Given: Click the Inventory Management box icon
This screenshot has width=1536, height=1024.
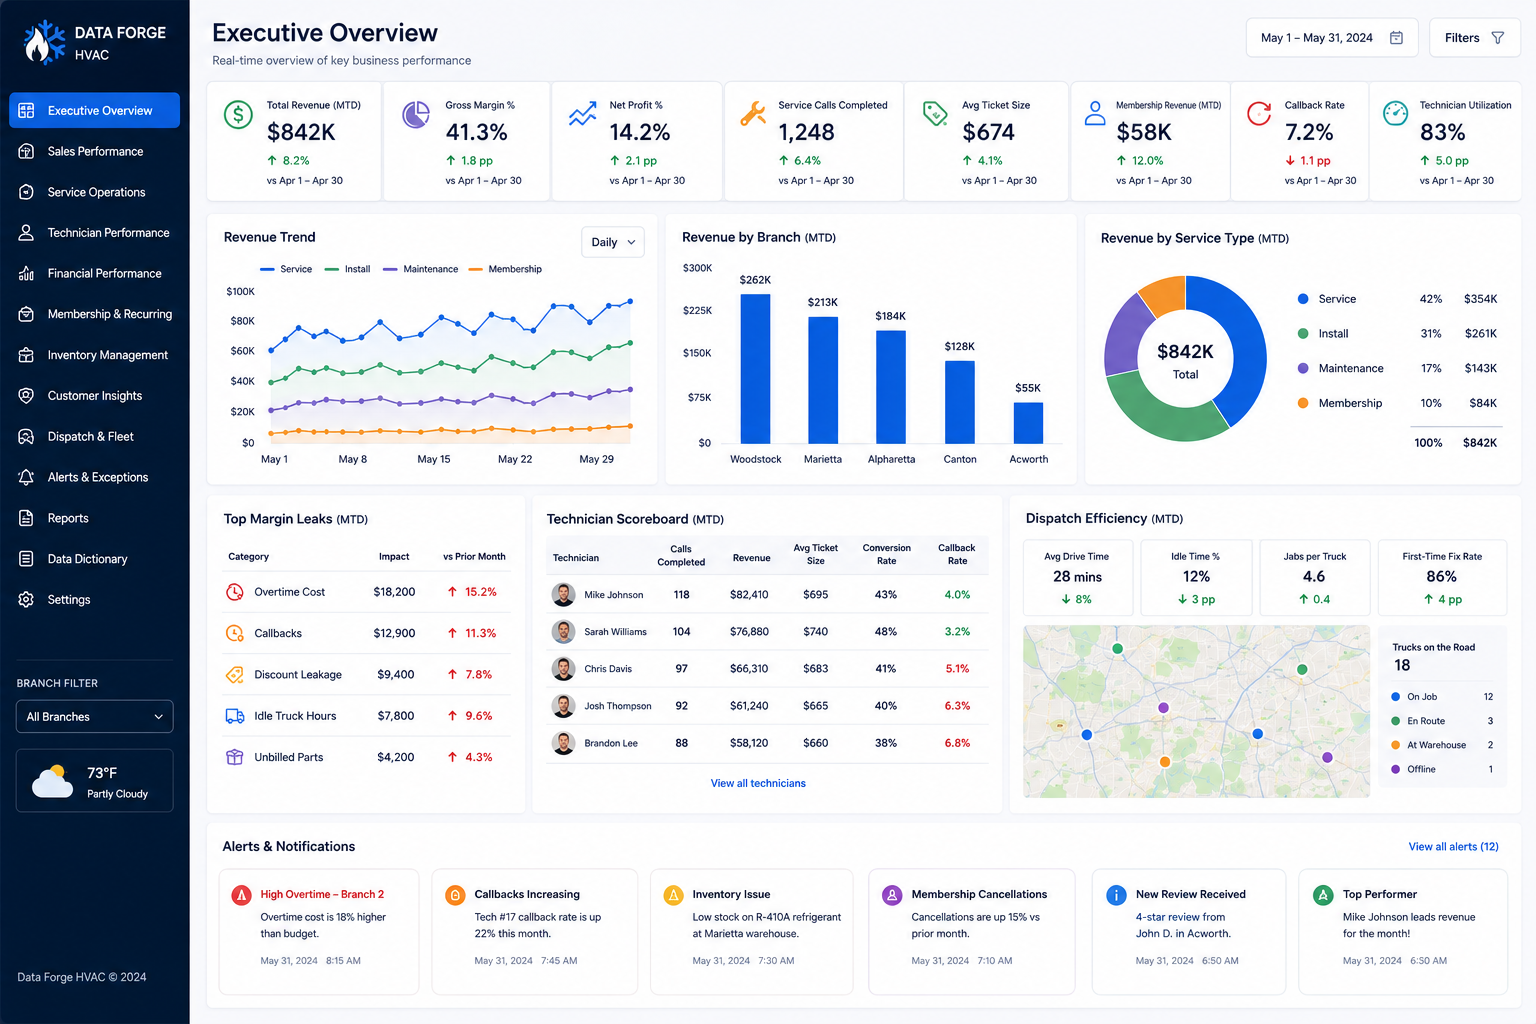Looking at the screenshot, I should pos(27,355).
